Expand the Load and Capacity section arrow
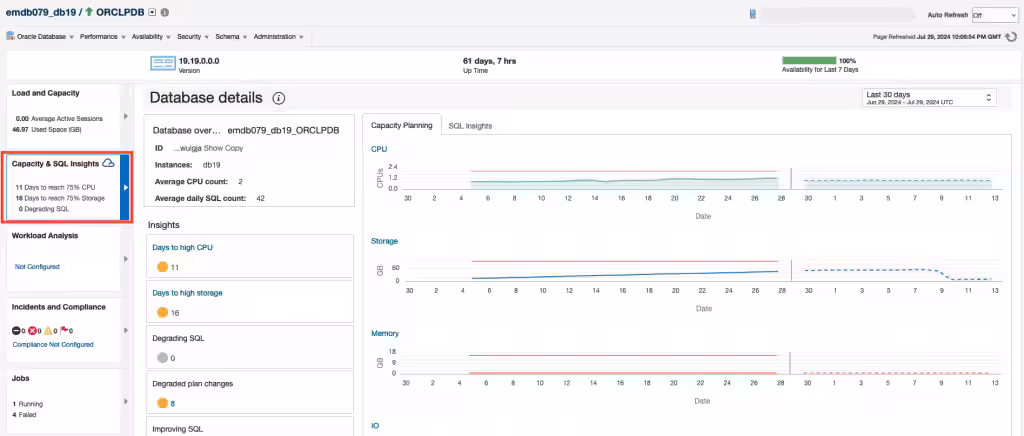1024x436 pixels. pyautogui.click(x=126, y=116)
